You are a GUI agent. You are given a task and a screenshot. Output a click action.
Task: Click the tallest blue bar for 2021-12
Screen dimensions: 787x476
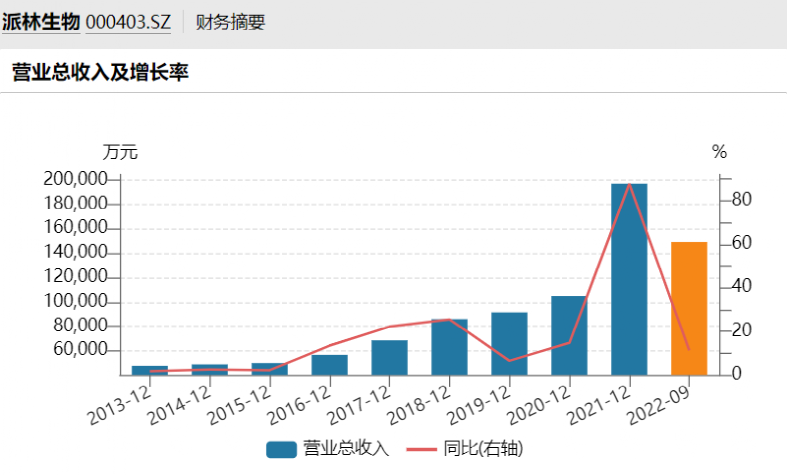coord(629,280)
